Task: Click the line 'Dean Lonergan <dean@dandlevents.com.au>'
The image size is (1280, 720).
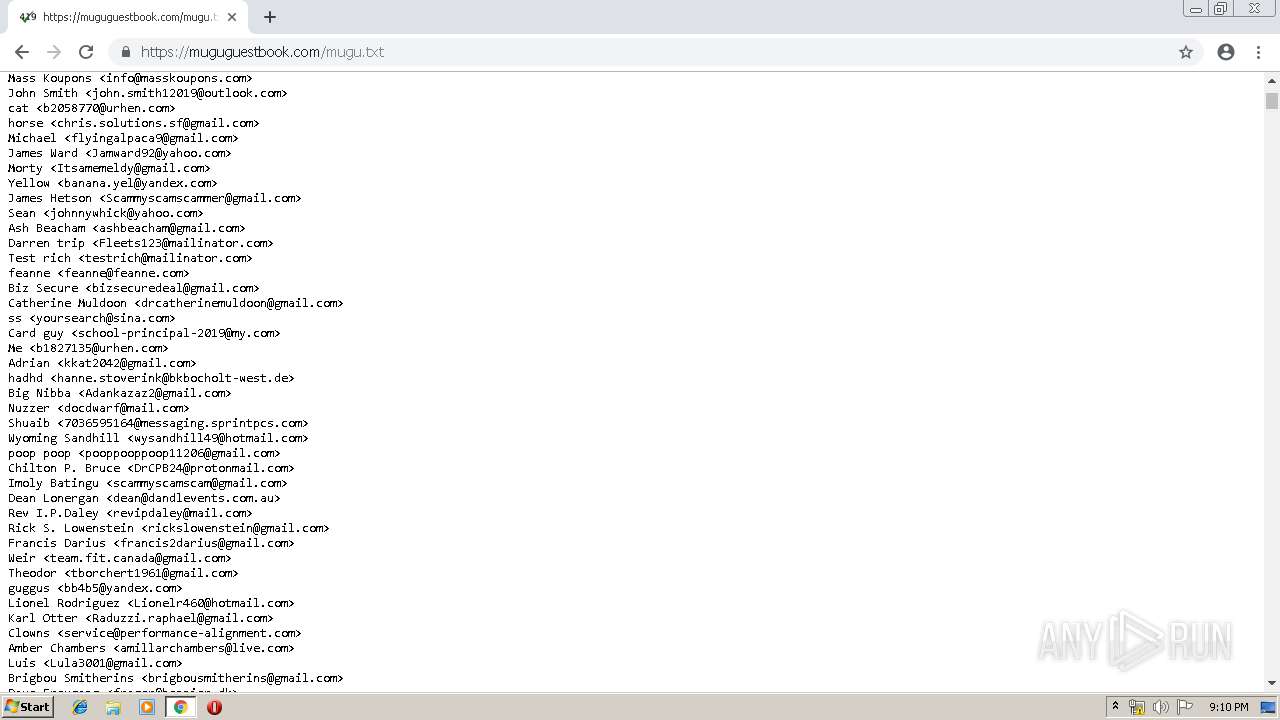Action: [144, 498]
